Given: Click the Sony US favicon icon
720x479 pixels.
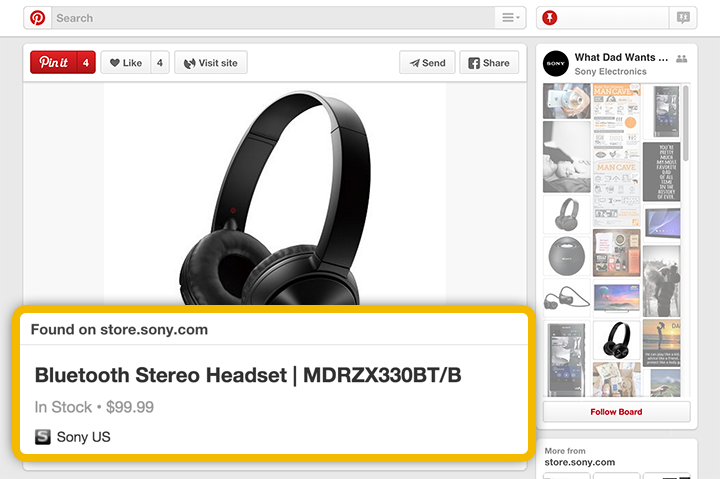Looking at the screenshot, I should (x=43, y=437).
